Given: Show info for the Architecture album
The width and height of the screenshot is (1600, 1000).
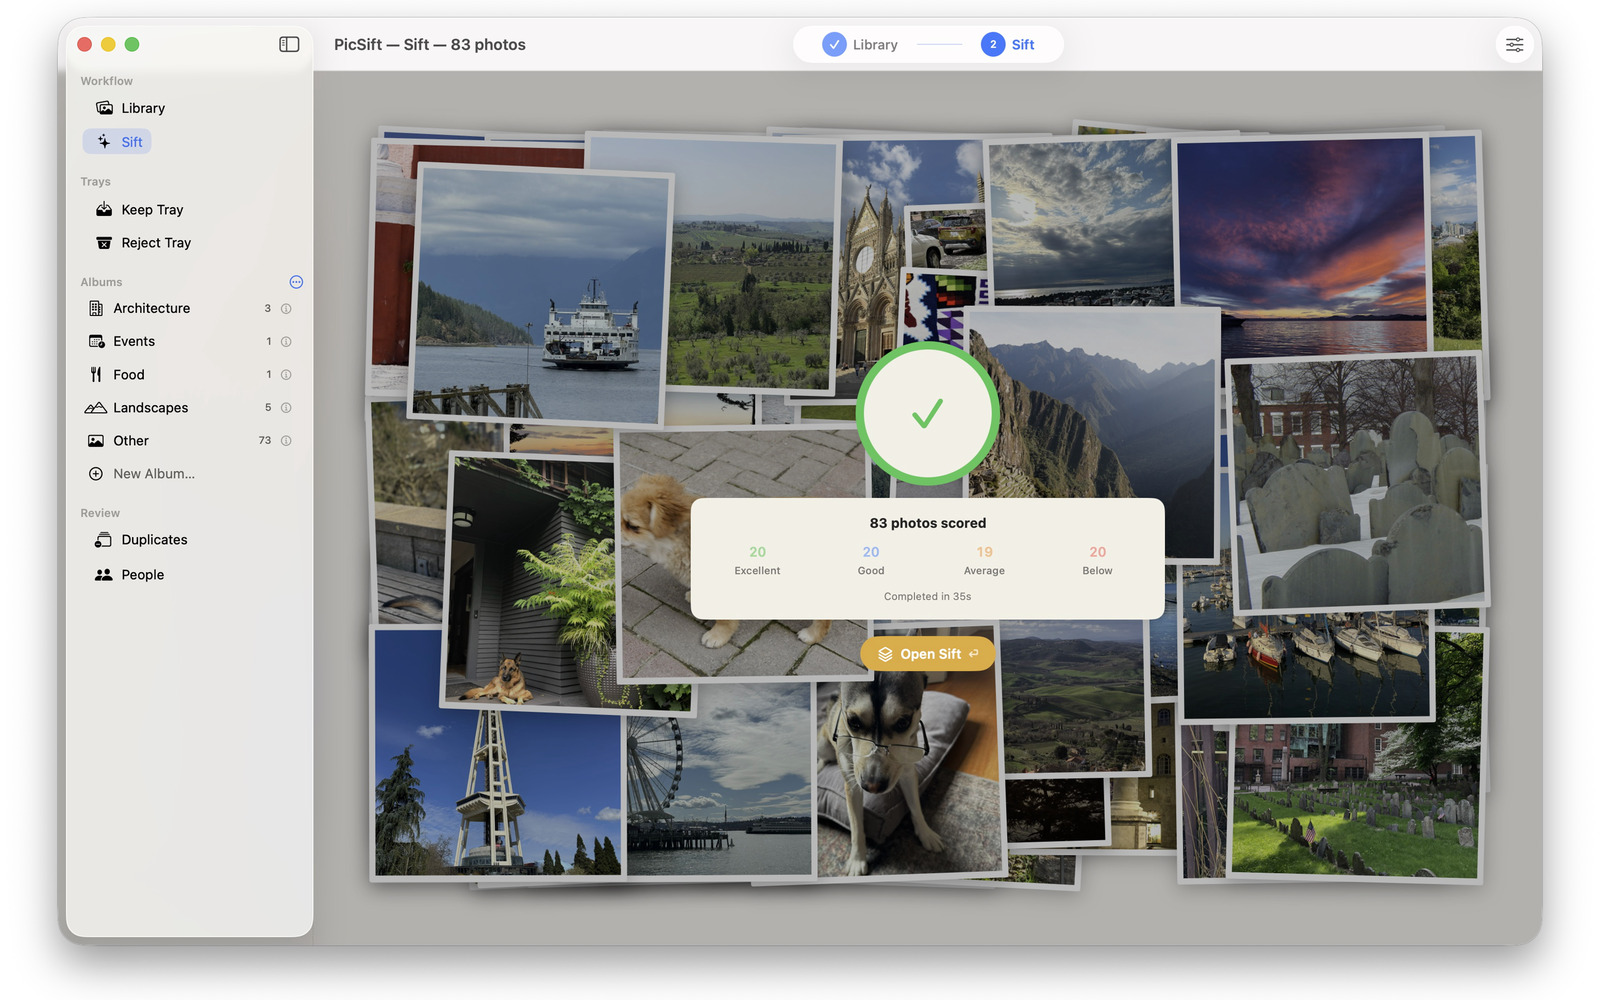Looking at the screenshot, I should coord(286,309).
